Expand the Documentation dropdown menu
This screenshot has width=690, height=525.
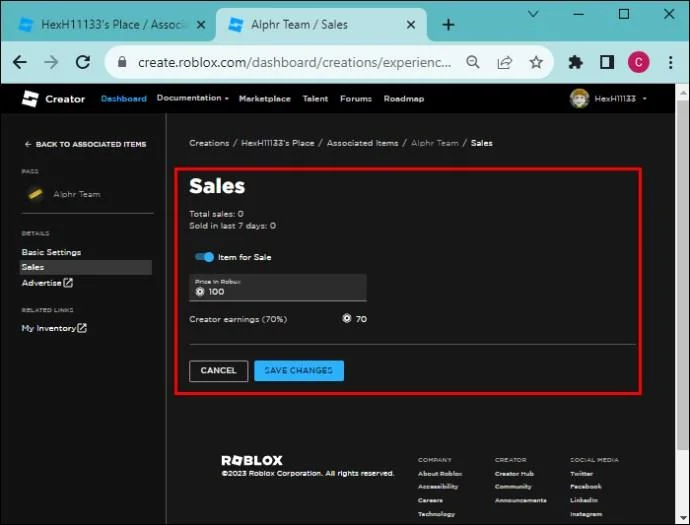(193, 98)
